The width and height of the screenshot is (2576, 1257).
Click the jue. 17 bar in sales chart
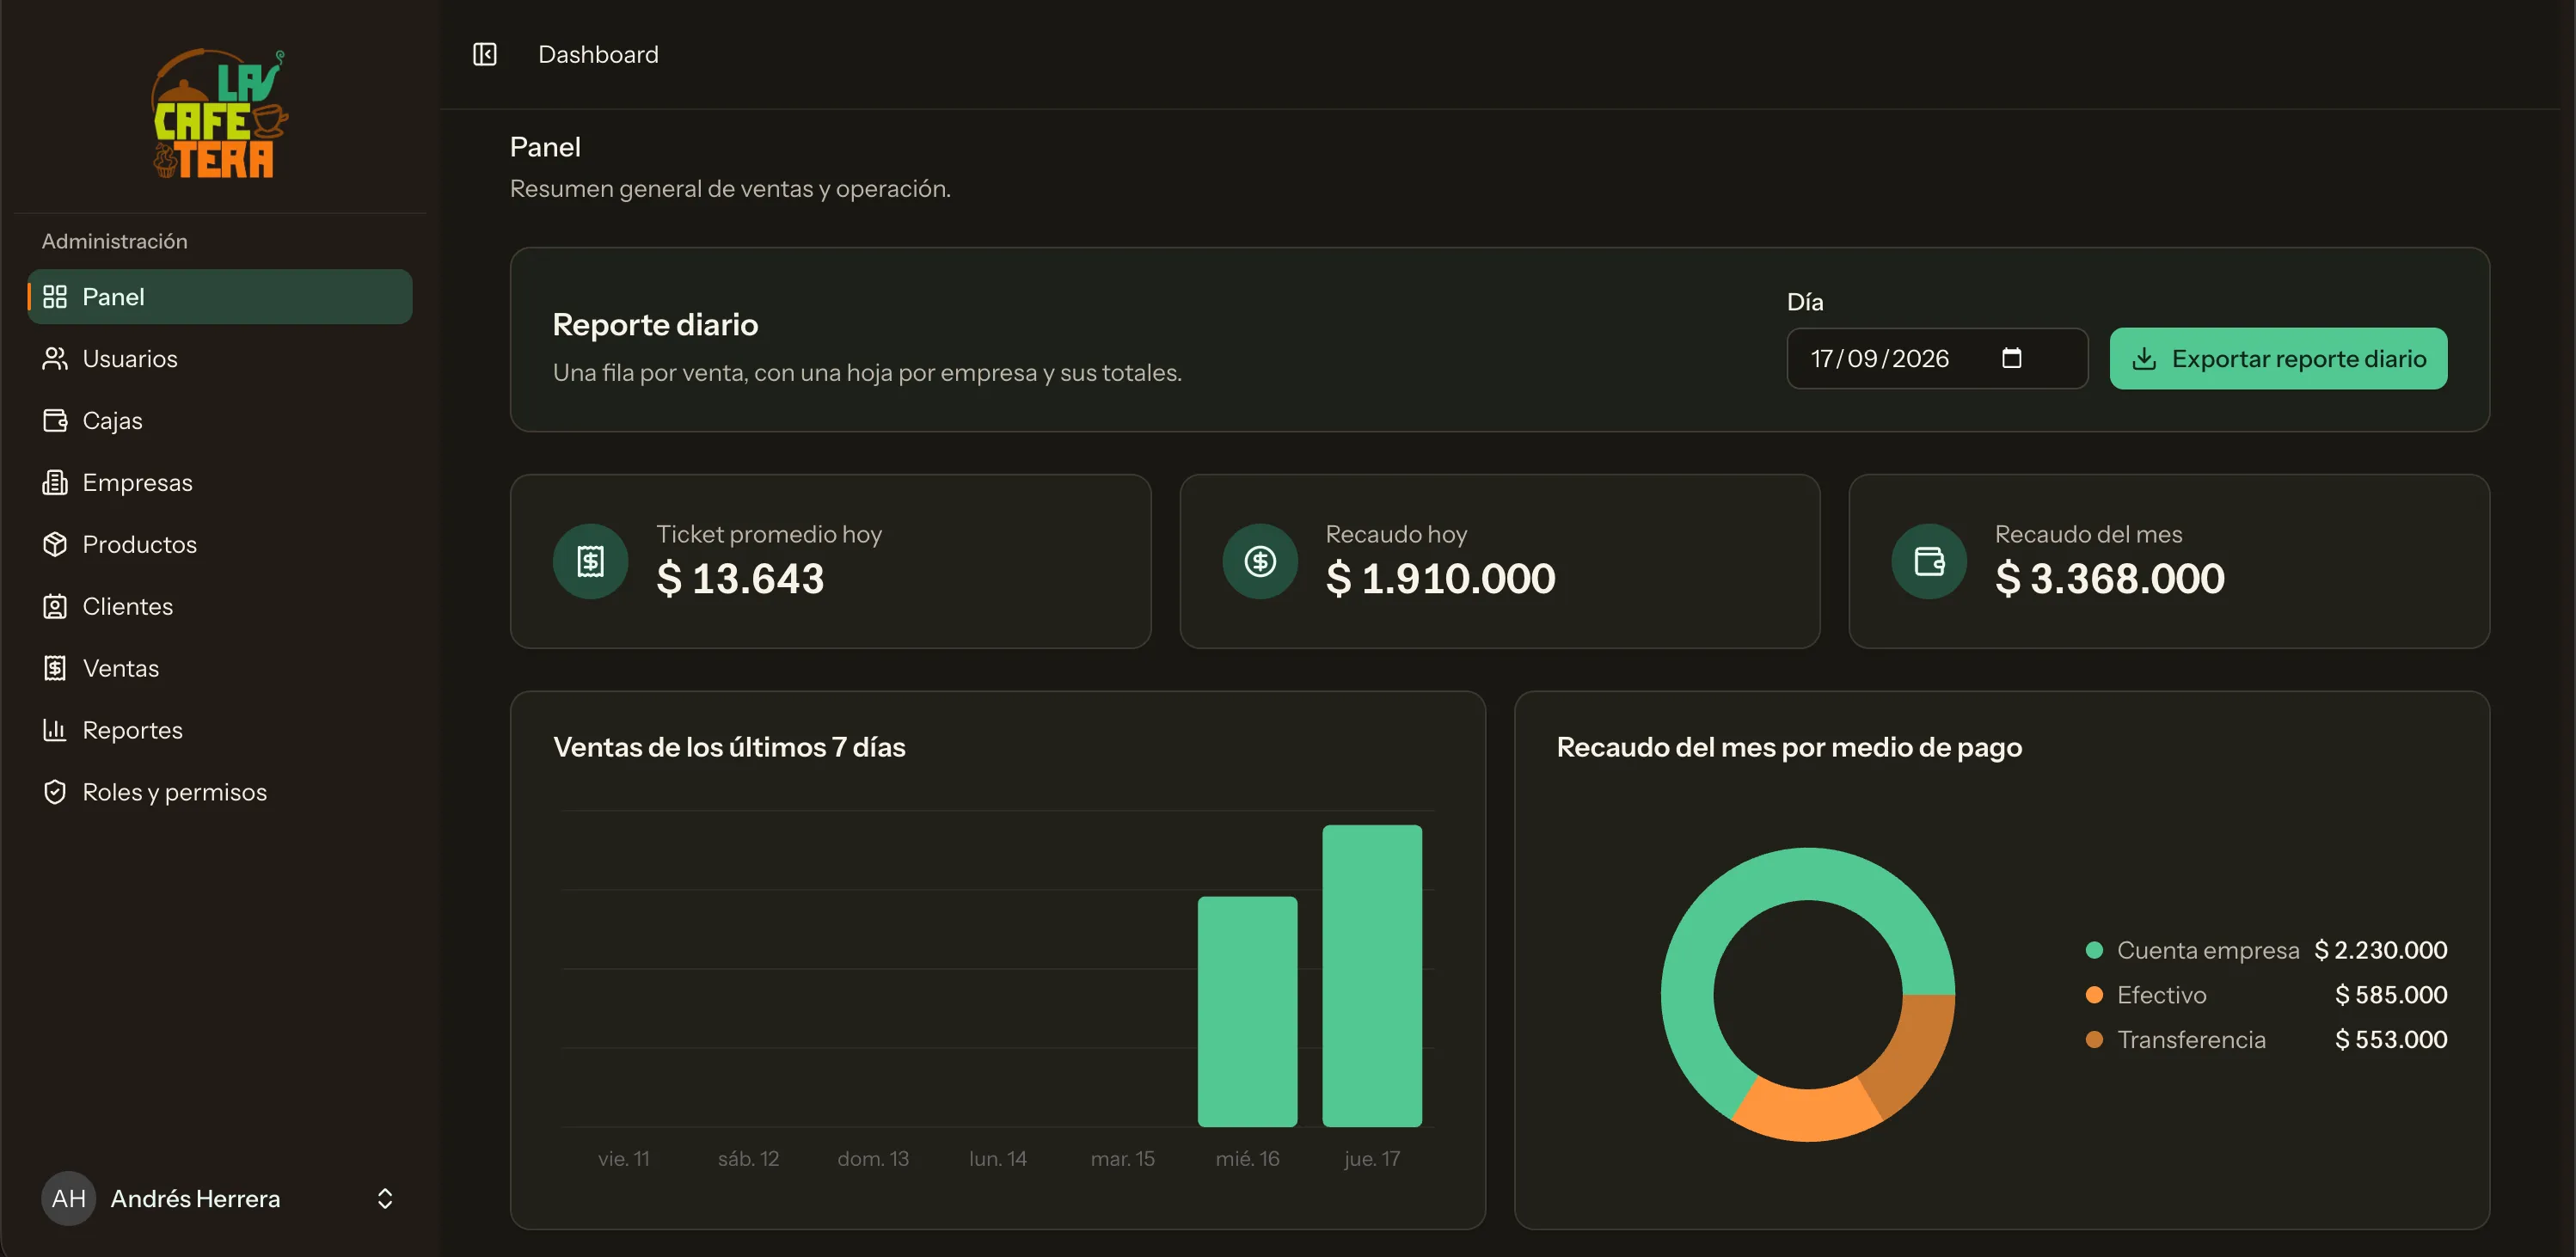point(1372,975)
